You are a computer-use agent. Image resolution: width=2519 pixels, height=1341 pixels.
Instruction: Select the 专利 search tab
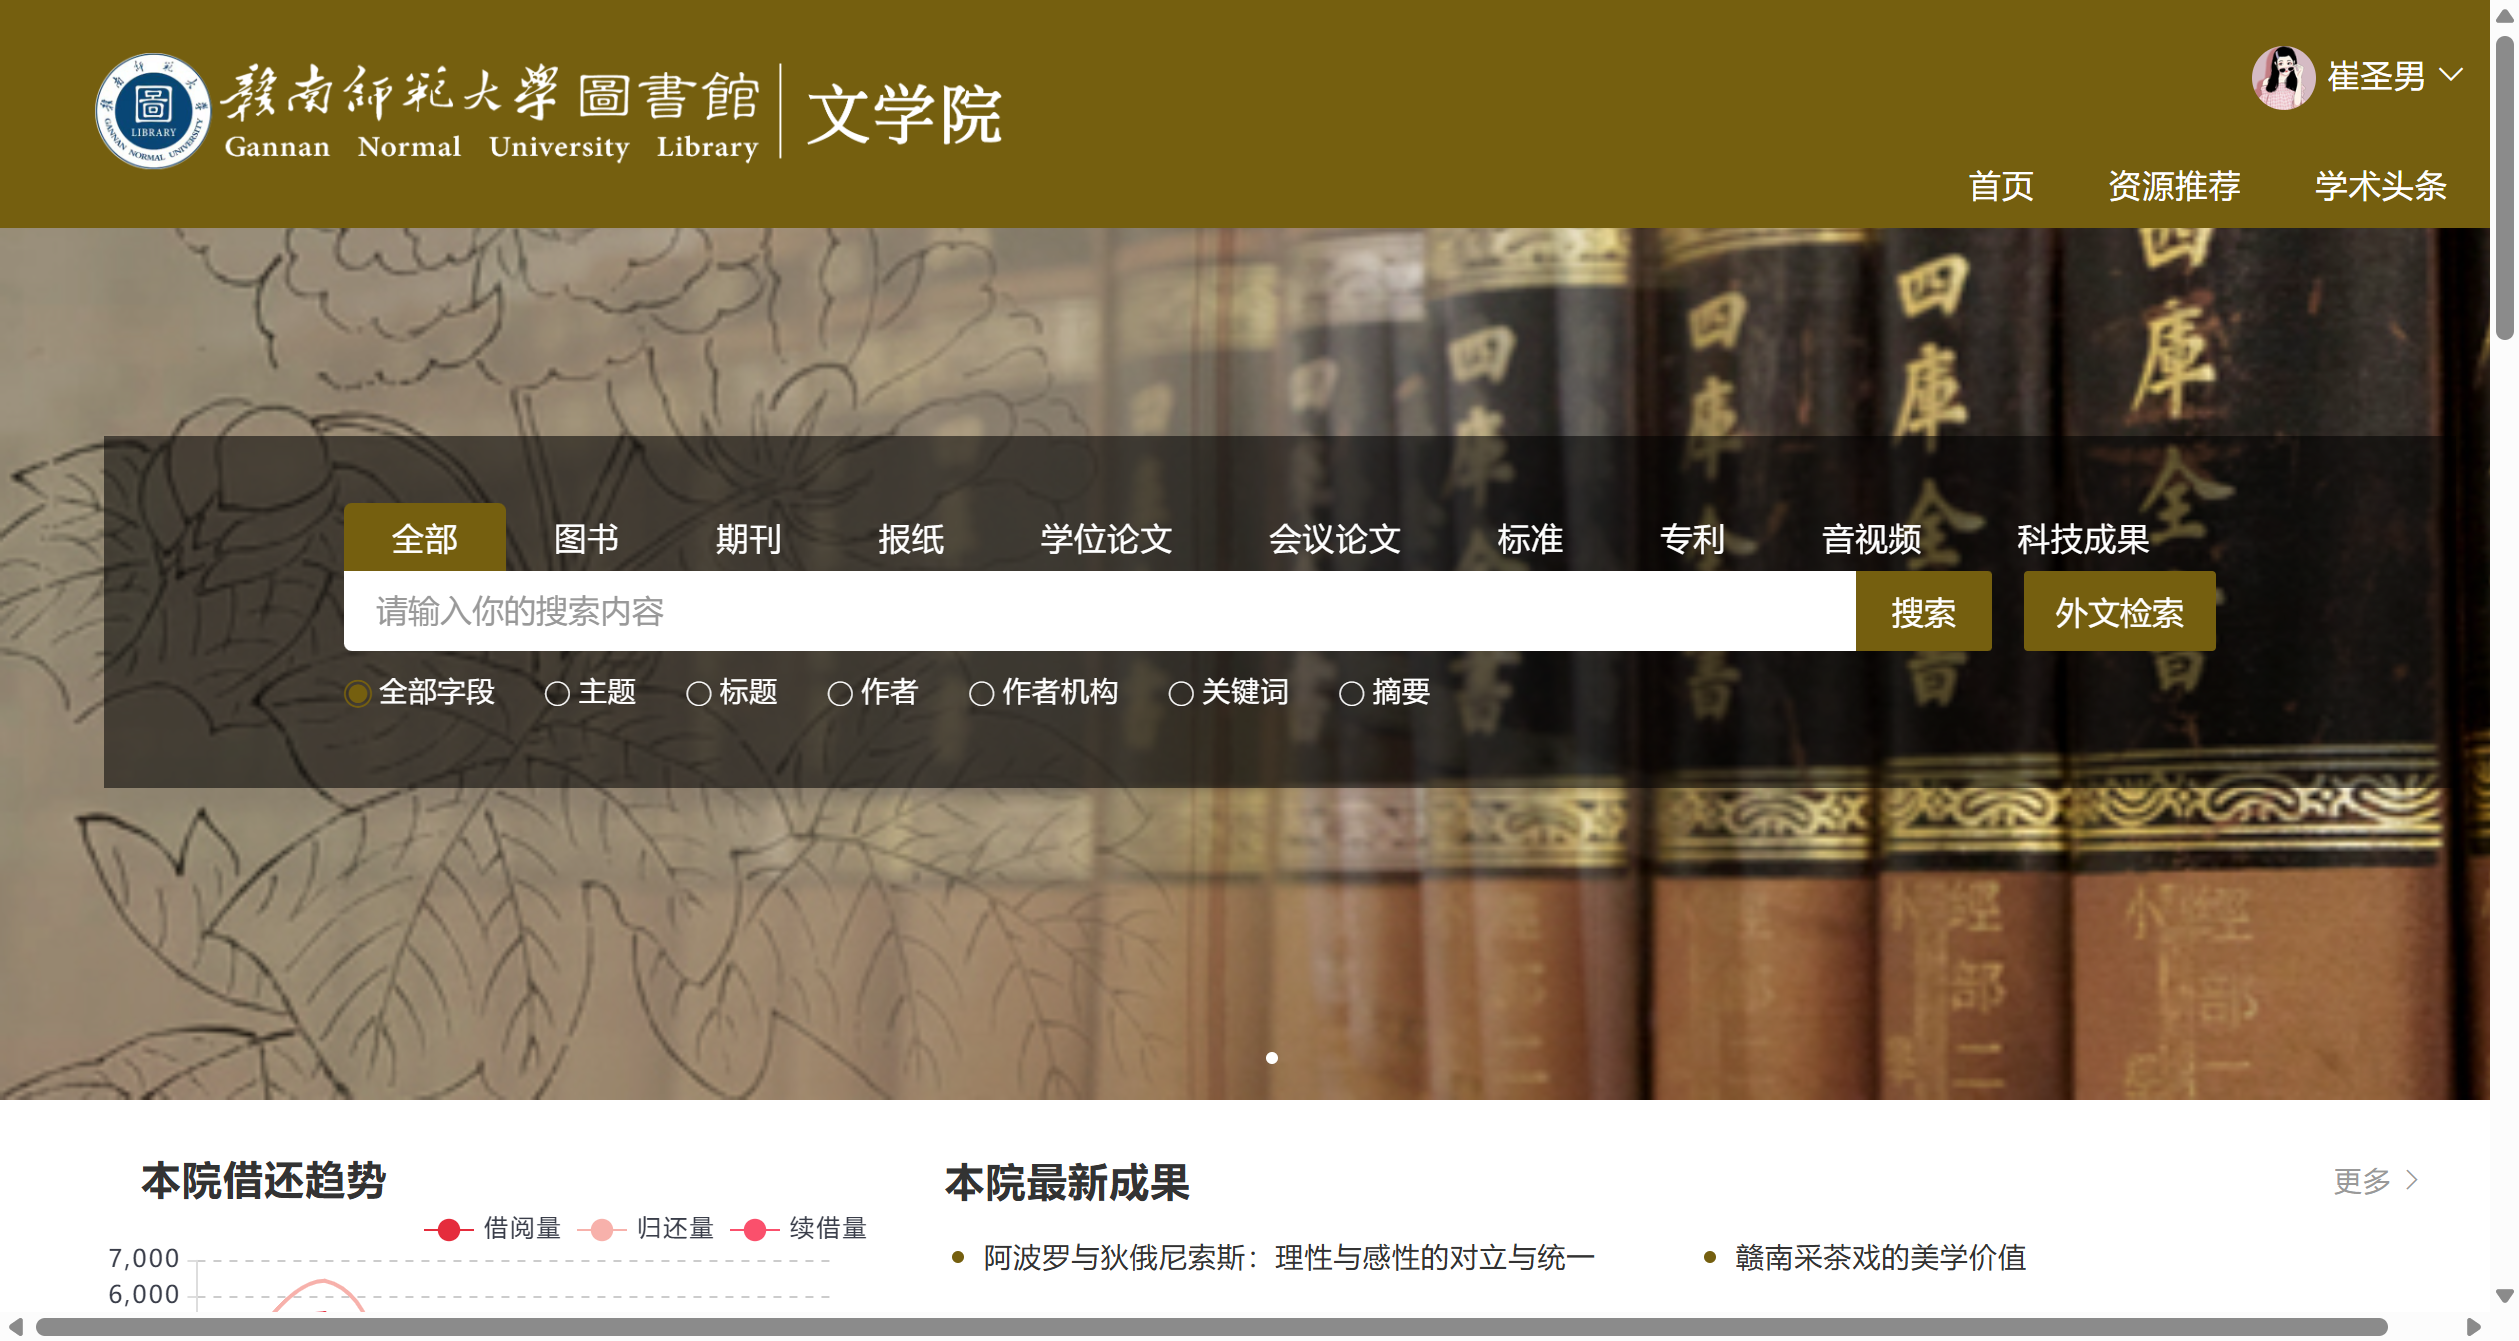click(1691, 539)
